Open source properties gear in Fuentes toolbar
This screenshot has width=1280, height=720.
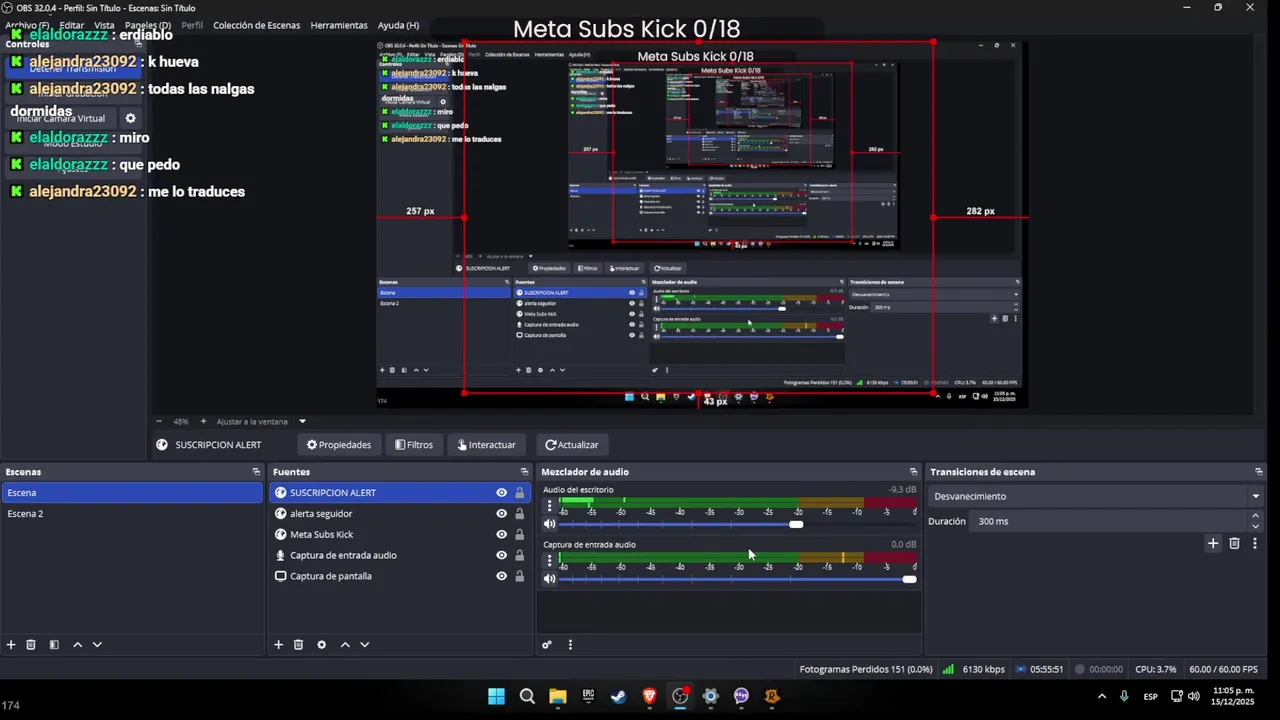click(321, 645)
